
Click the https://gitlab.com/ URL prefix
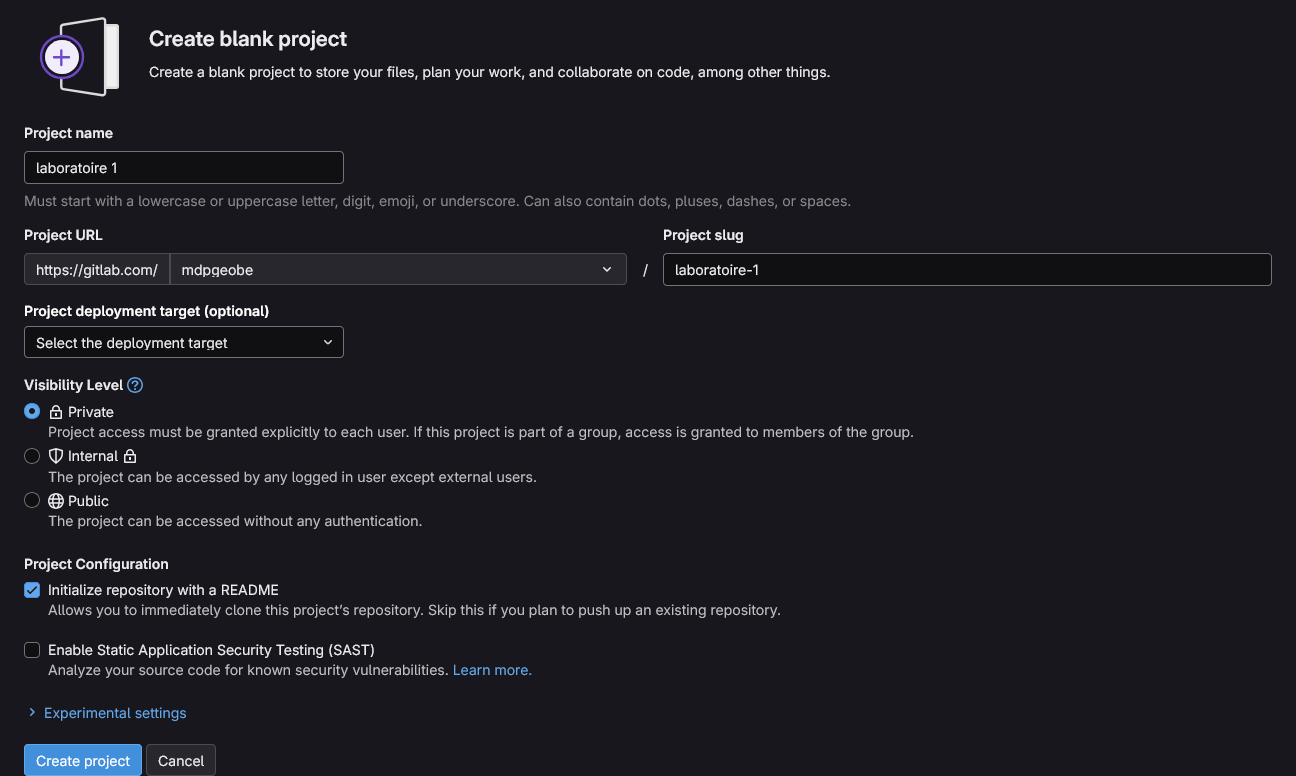click(97, 269)
